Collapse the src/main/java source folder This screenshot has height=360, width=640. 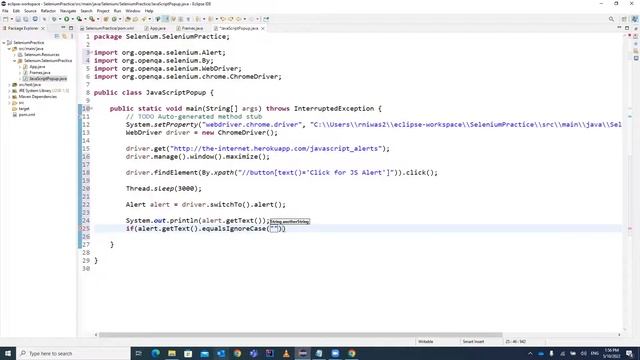pyautogui.click(x=9, y=49)
